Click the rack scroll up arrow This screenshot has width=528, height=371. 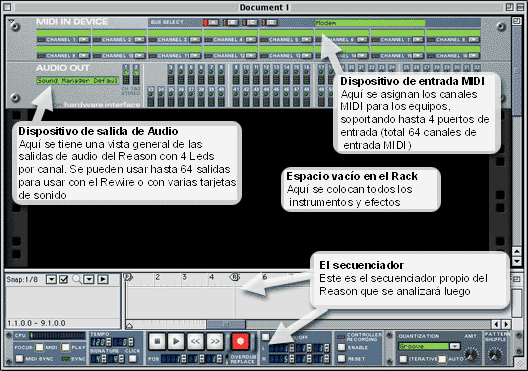pyautogui.click(x=517, y=251)
